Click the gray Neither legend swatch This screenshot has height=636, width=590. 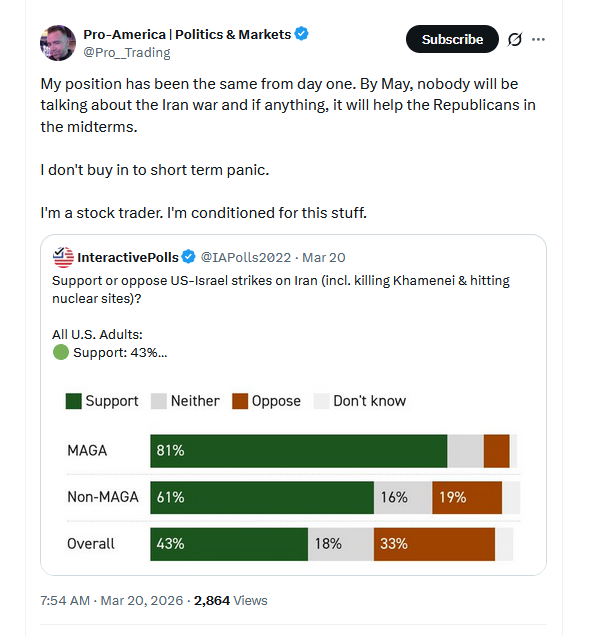click(159, 401)
